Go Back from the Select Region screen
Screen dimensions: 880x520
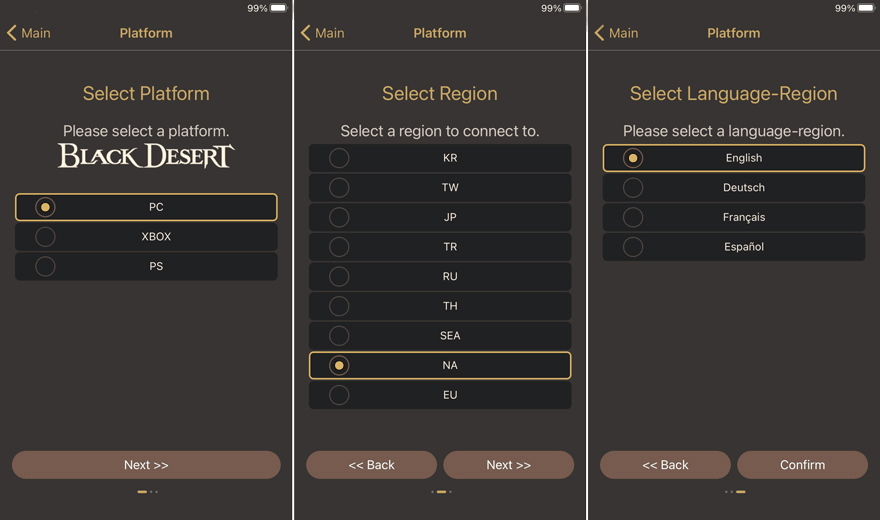372,465
